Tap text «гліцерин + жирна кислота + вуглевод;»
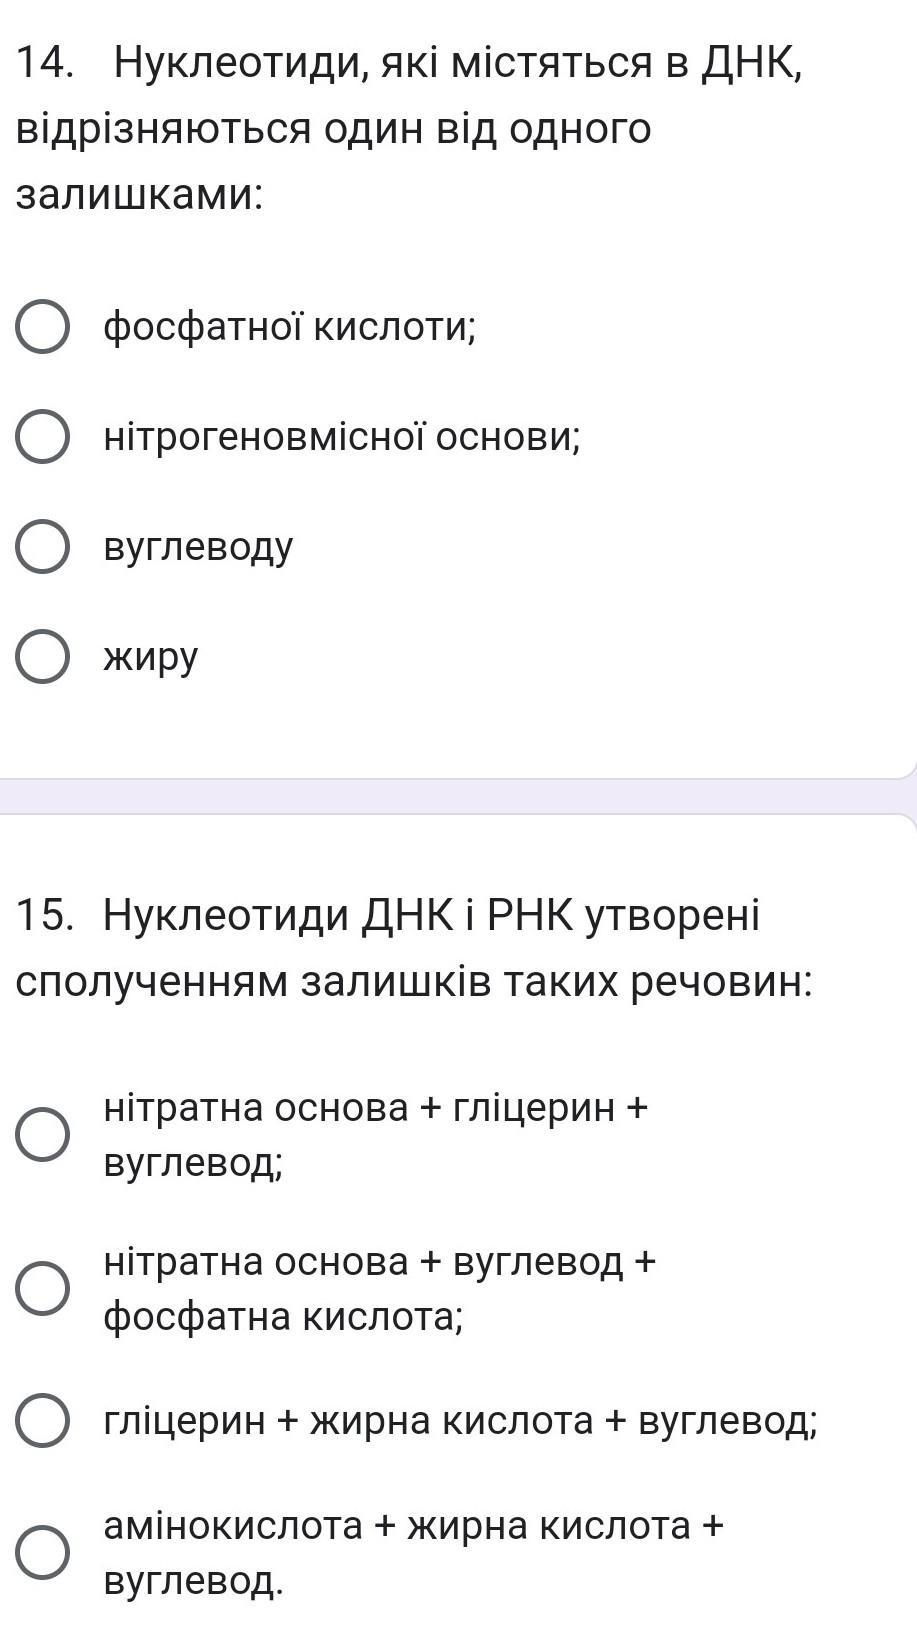The height and width of the screenshot is (1644, 917). click(460, 1420)
